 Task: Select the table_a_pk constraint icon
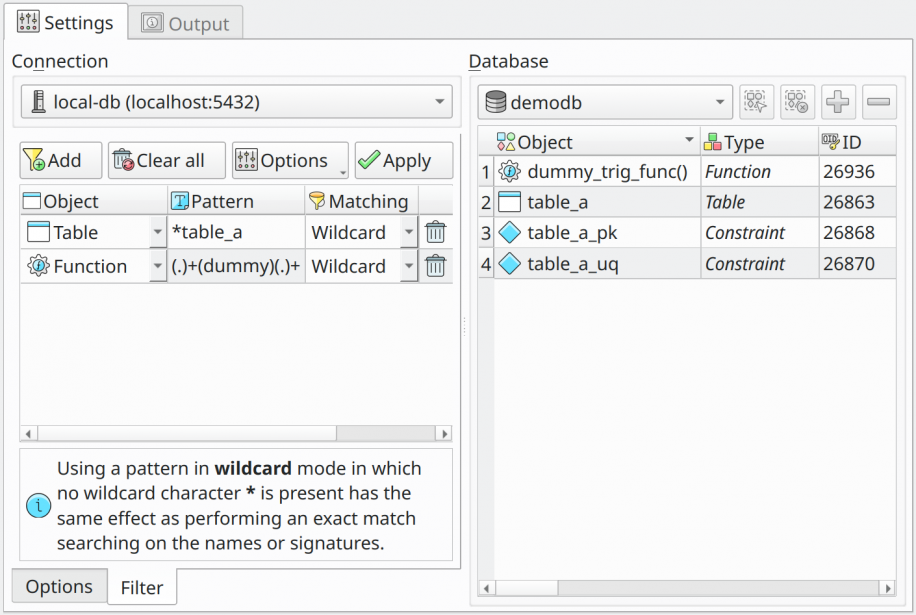[509, 232]
